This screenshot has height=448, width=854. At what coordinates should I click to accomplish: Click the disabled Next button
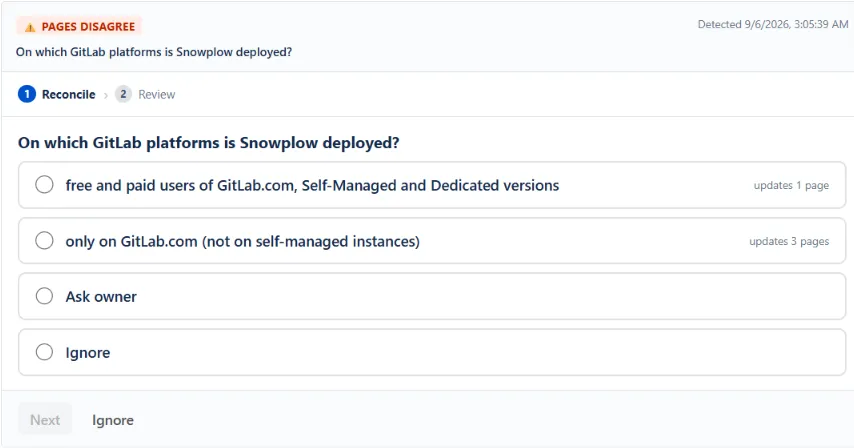coord(45,419)
